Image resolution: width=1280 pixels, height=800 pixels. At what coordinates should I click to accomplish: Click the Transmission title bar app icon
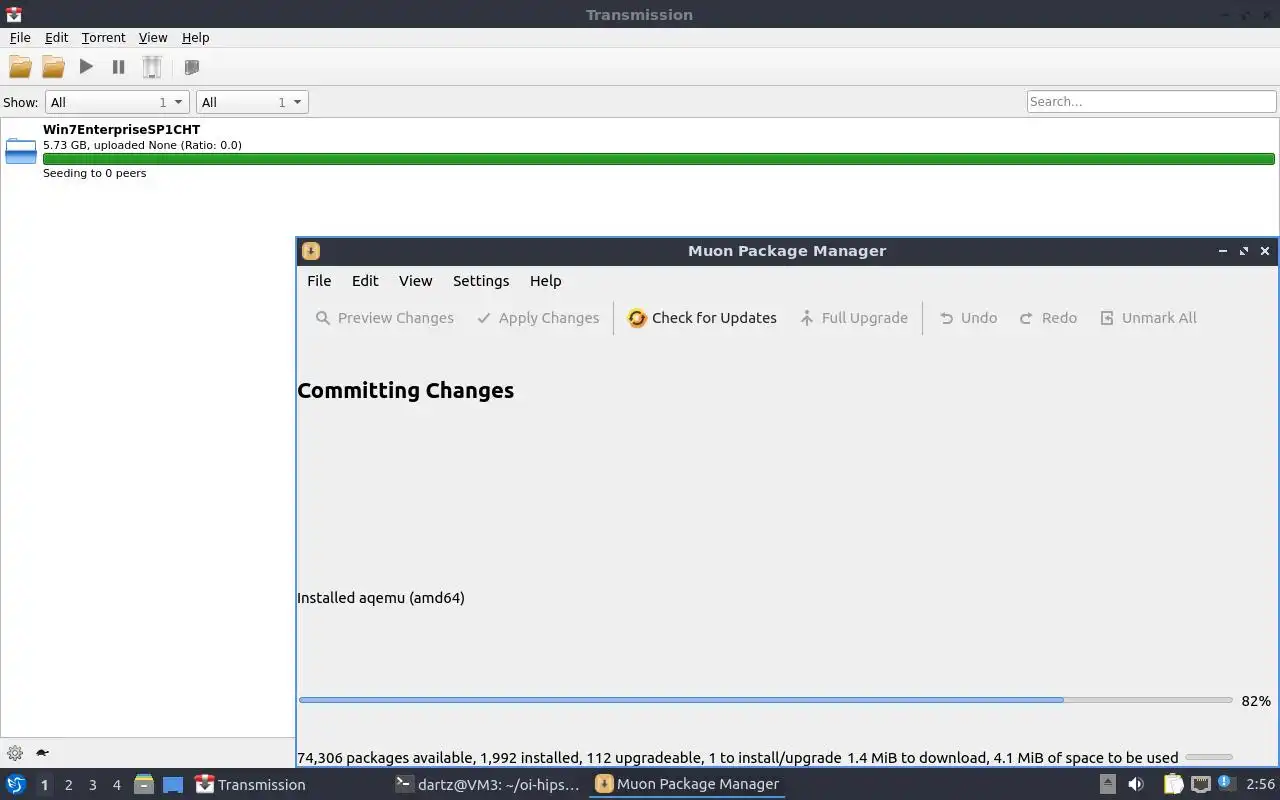pos(13,14)
